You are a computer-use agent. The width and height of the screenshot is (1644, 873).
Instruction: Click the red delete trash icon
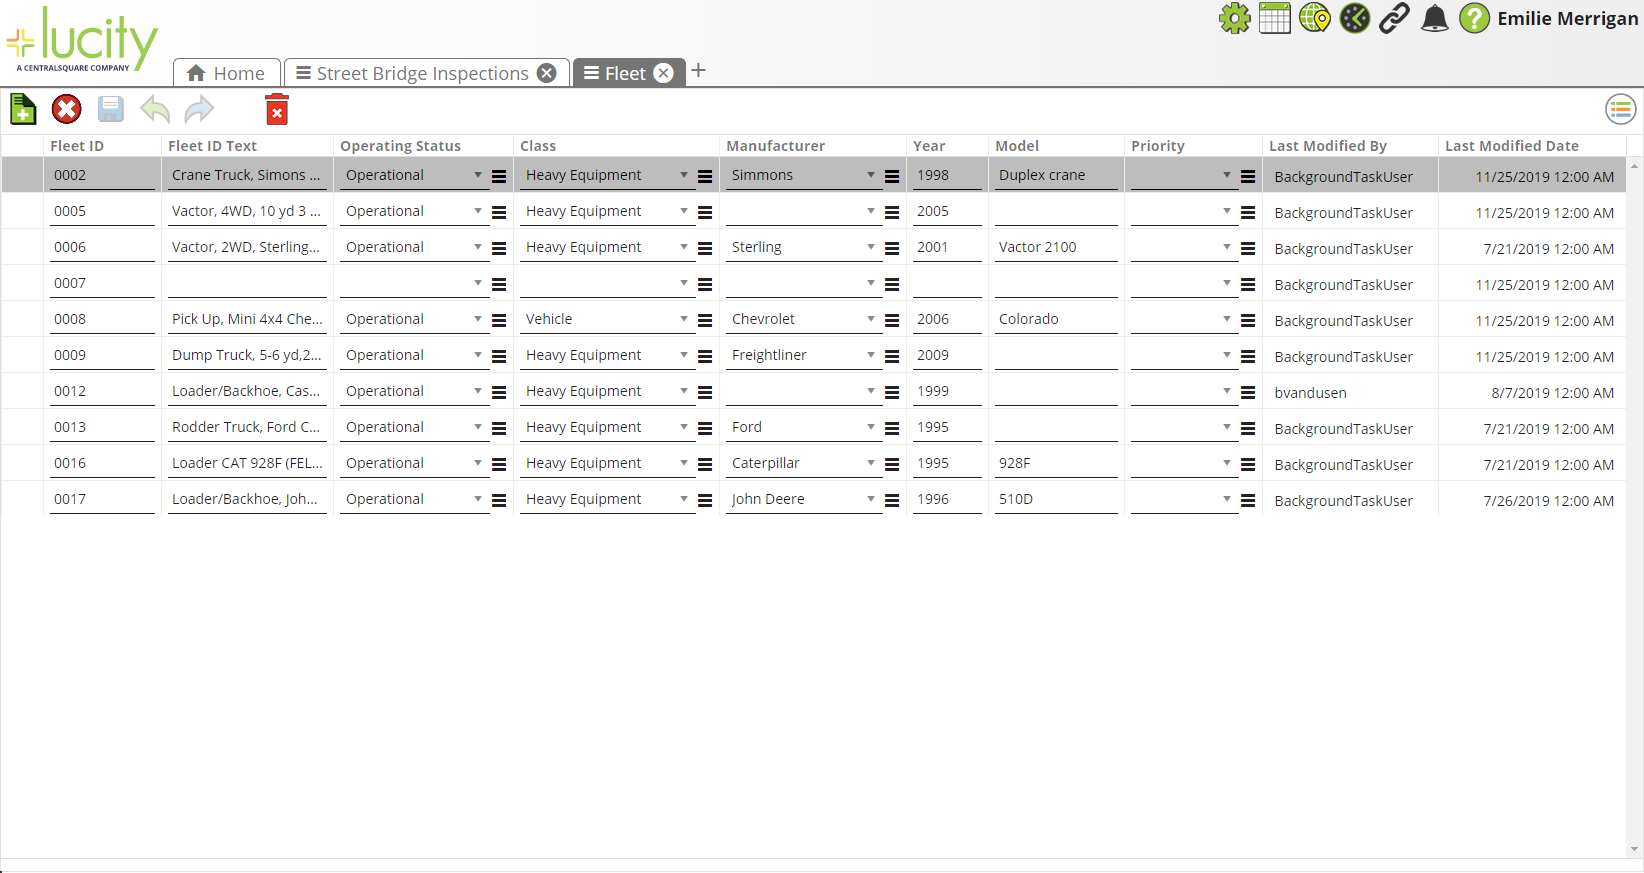[277, 109]
